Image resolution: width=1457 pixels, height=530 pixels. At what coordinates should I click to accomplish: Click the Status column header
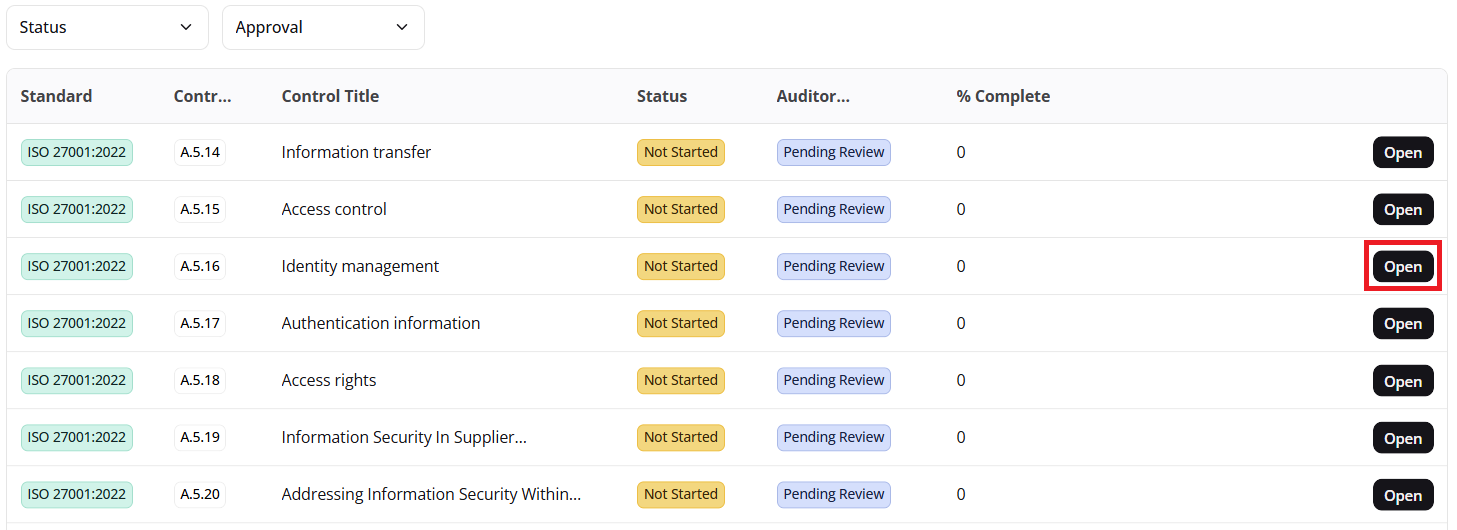pos(661,96)
